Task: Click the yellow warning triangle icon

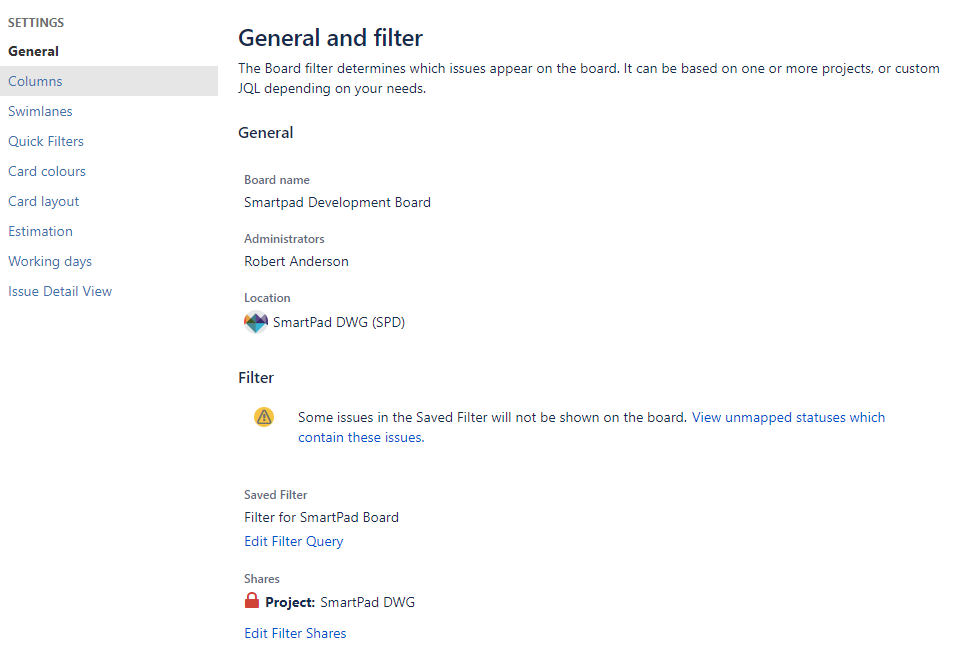Action: [264, 417]
